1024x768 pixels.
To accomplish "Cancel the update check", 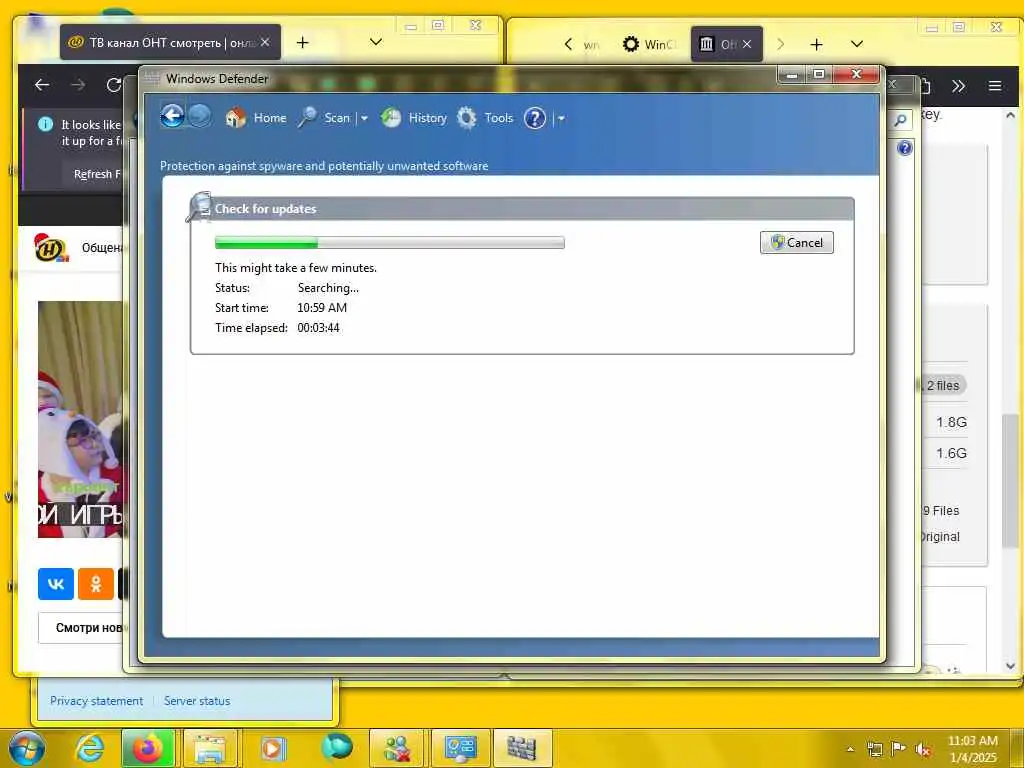I will click(x=797, y=242).
